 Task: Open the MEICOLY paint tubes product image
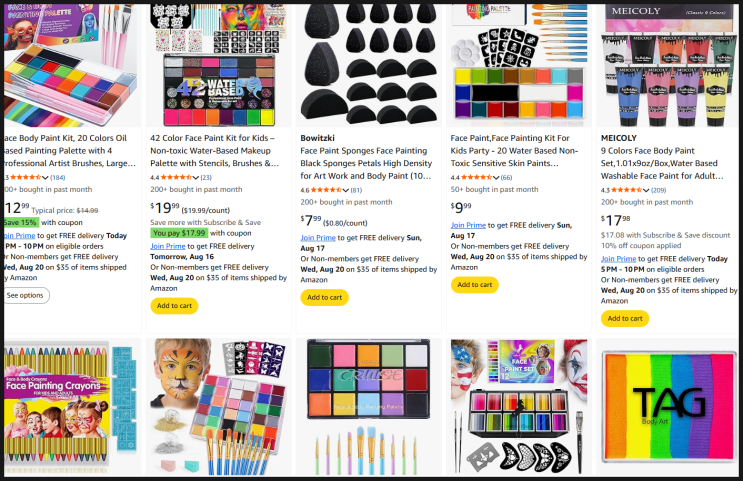[x=667, y=65]
